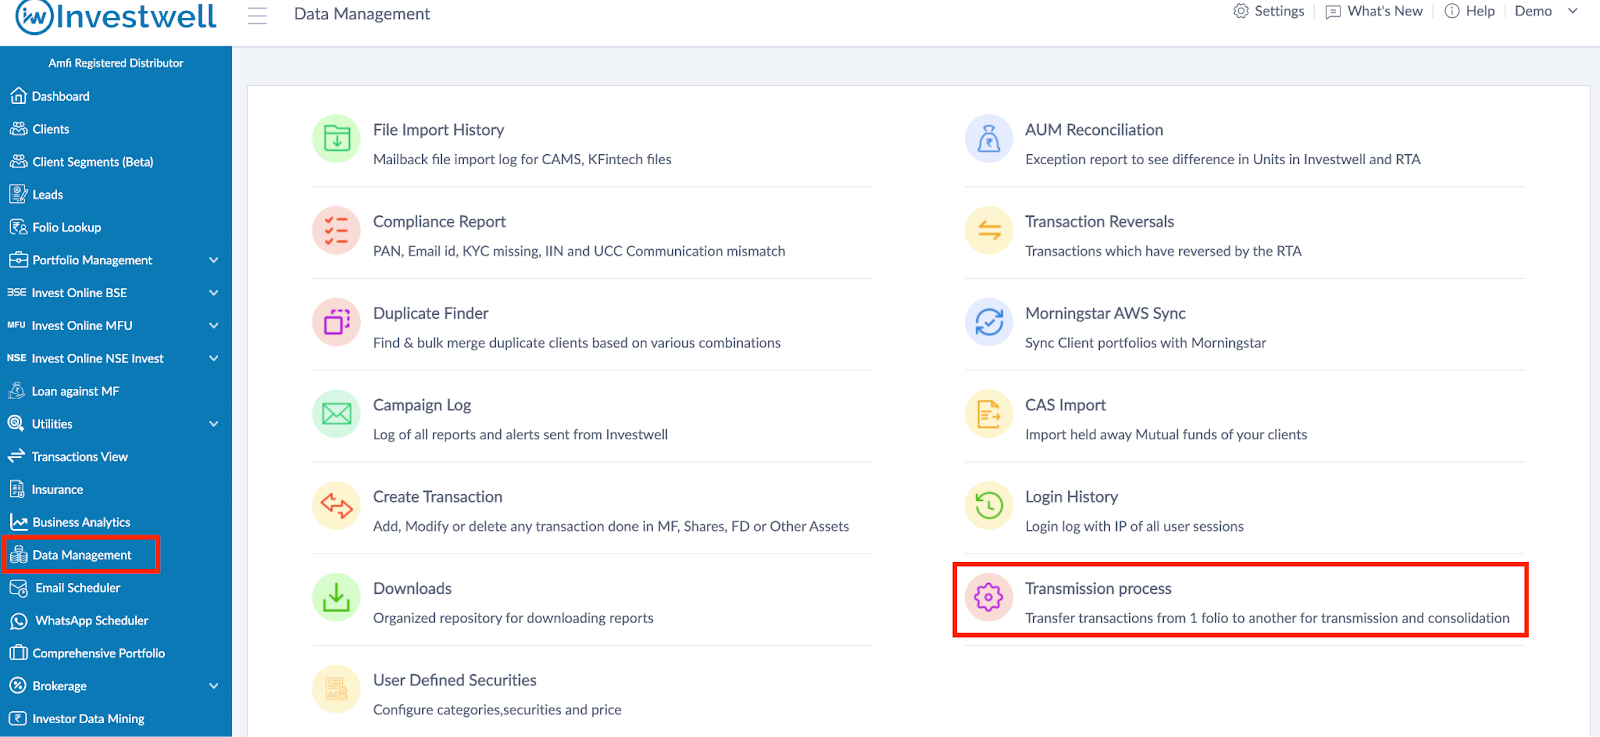Viewport: 1600px width, 737px height.
Task: Click the Dashboard home icon in sidebar
Action: [x=18, y=96]
